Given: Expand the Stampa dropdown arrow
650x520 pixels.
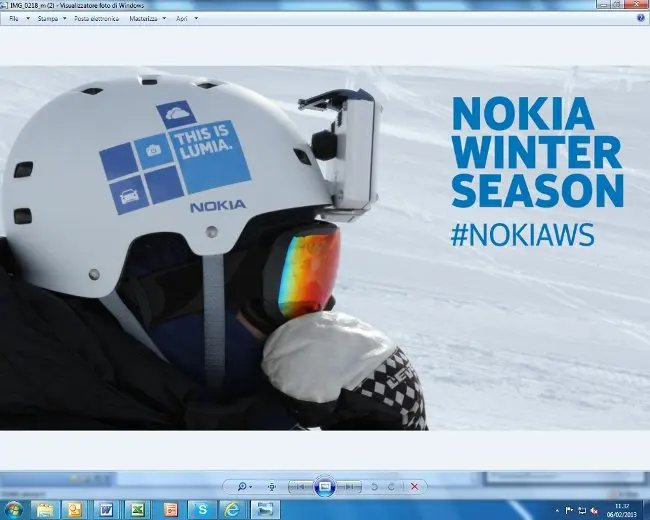Looking at the screenshot, I should point(65,19).
